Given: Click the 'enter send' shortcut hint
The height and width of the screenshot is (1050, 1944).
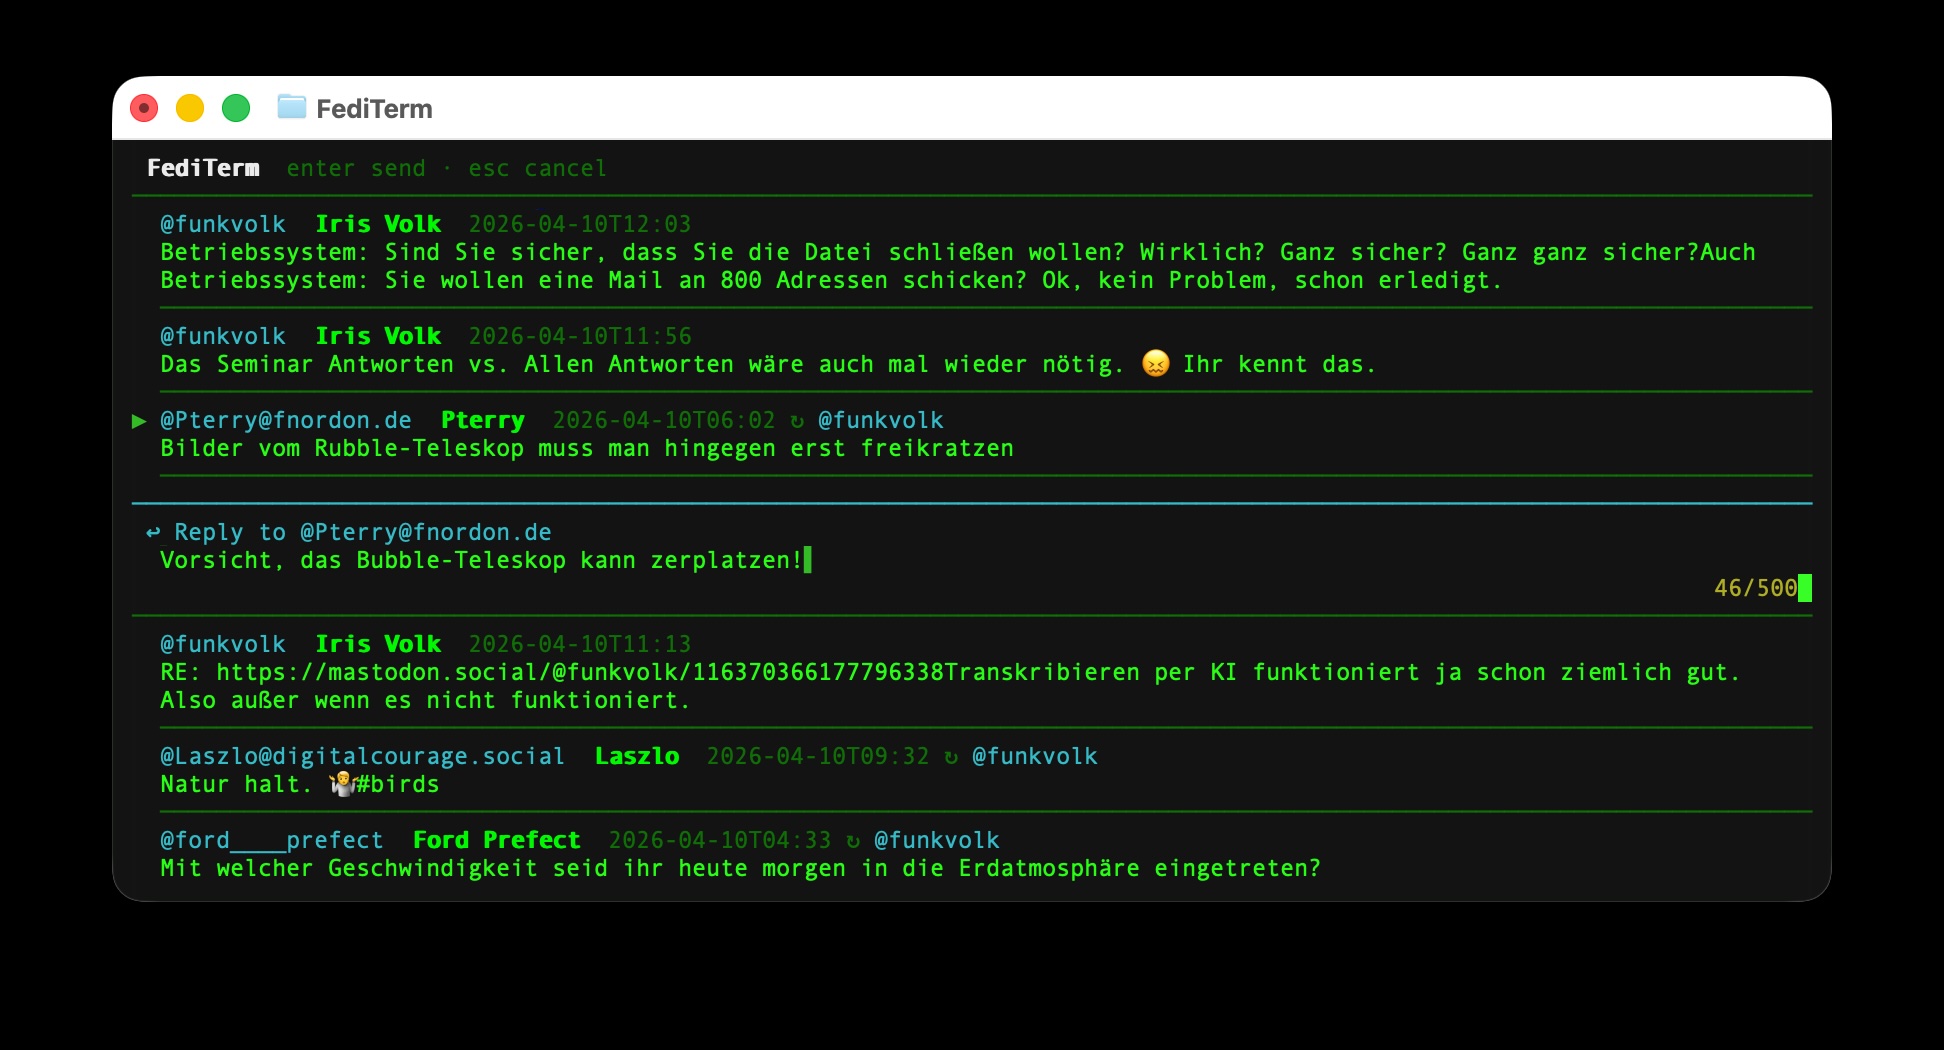Looking at the screenshot, I should 356,168.
